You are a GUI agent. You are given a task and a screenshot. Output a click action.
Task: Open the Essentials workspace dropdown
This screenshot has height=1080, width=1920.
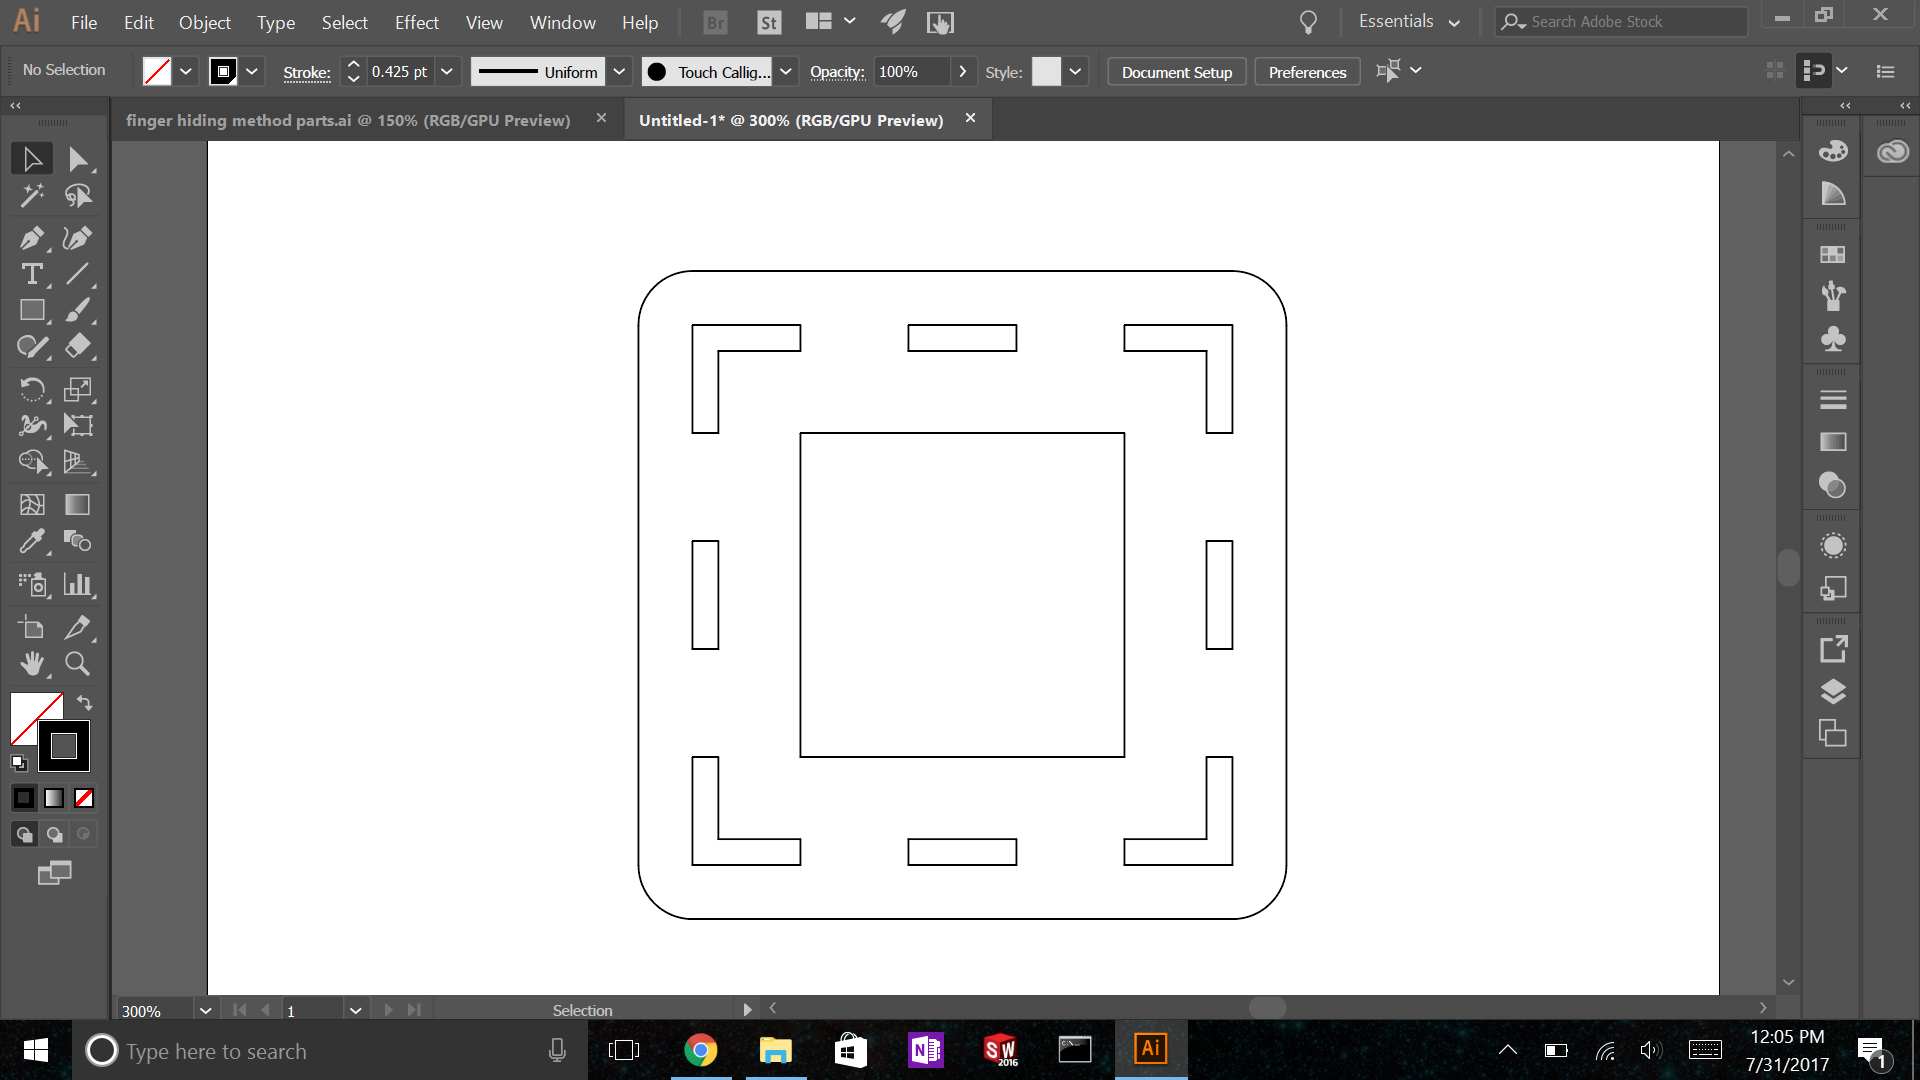pos(1410,22)
